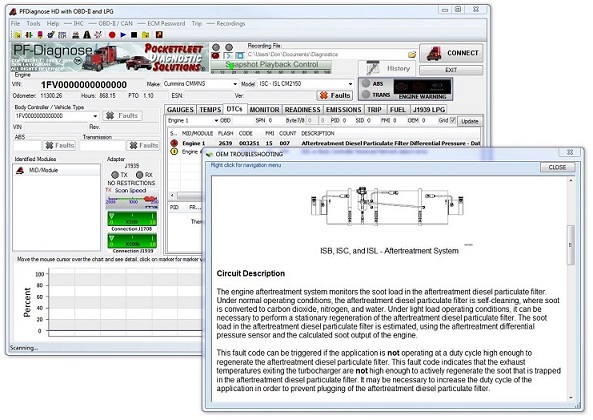The height and width of the screenshot is (420, 593).
Task: Click the browse folder icon beside Recording File
Action: tap(412, 54)
